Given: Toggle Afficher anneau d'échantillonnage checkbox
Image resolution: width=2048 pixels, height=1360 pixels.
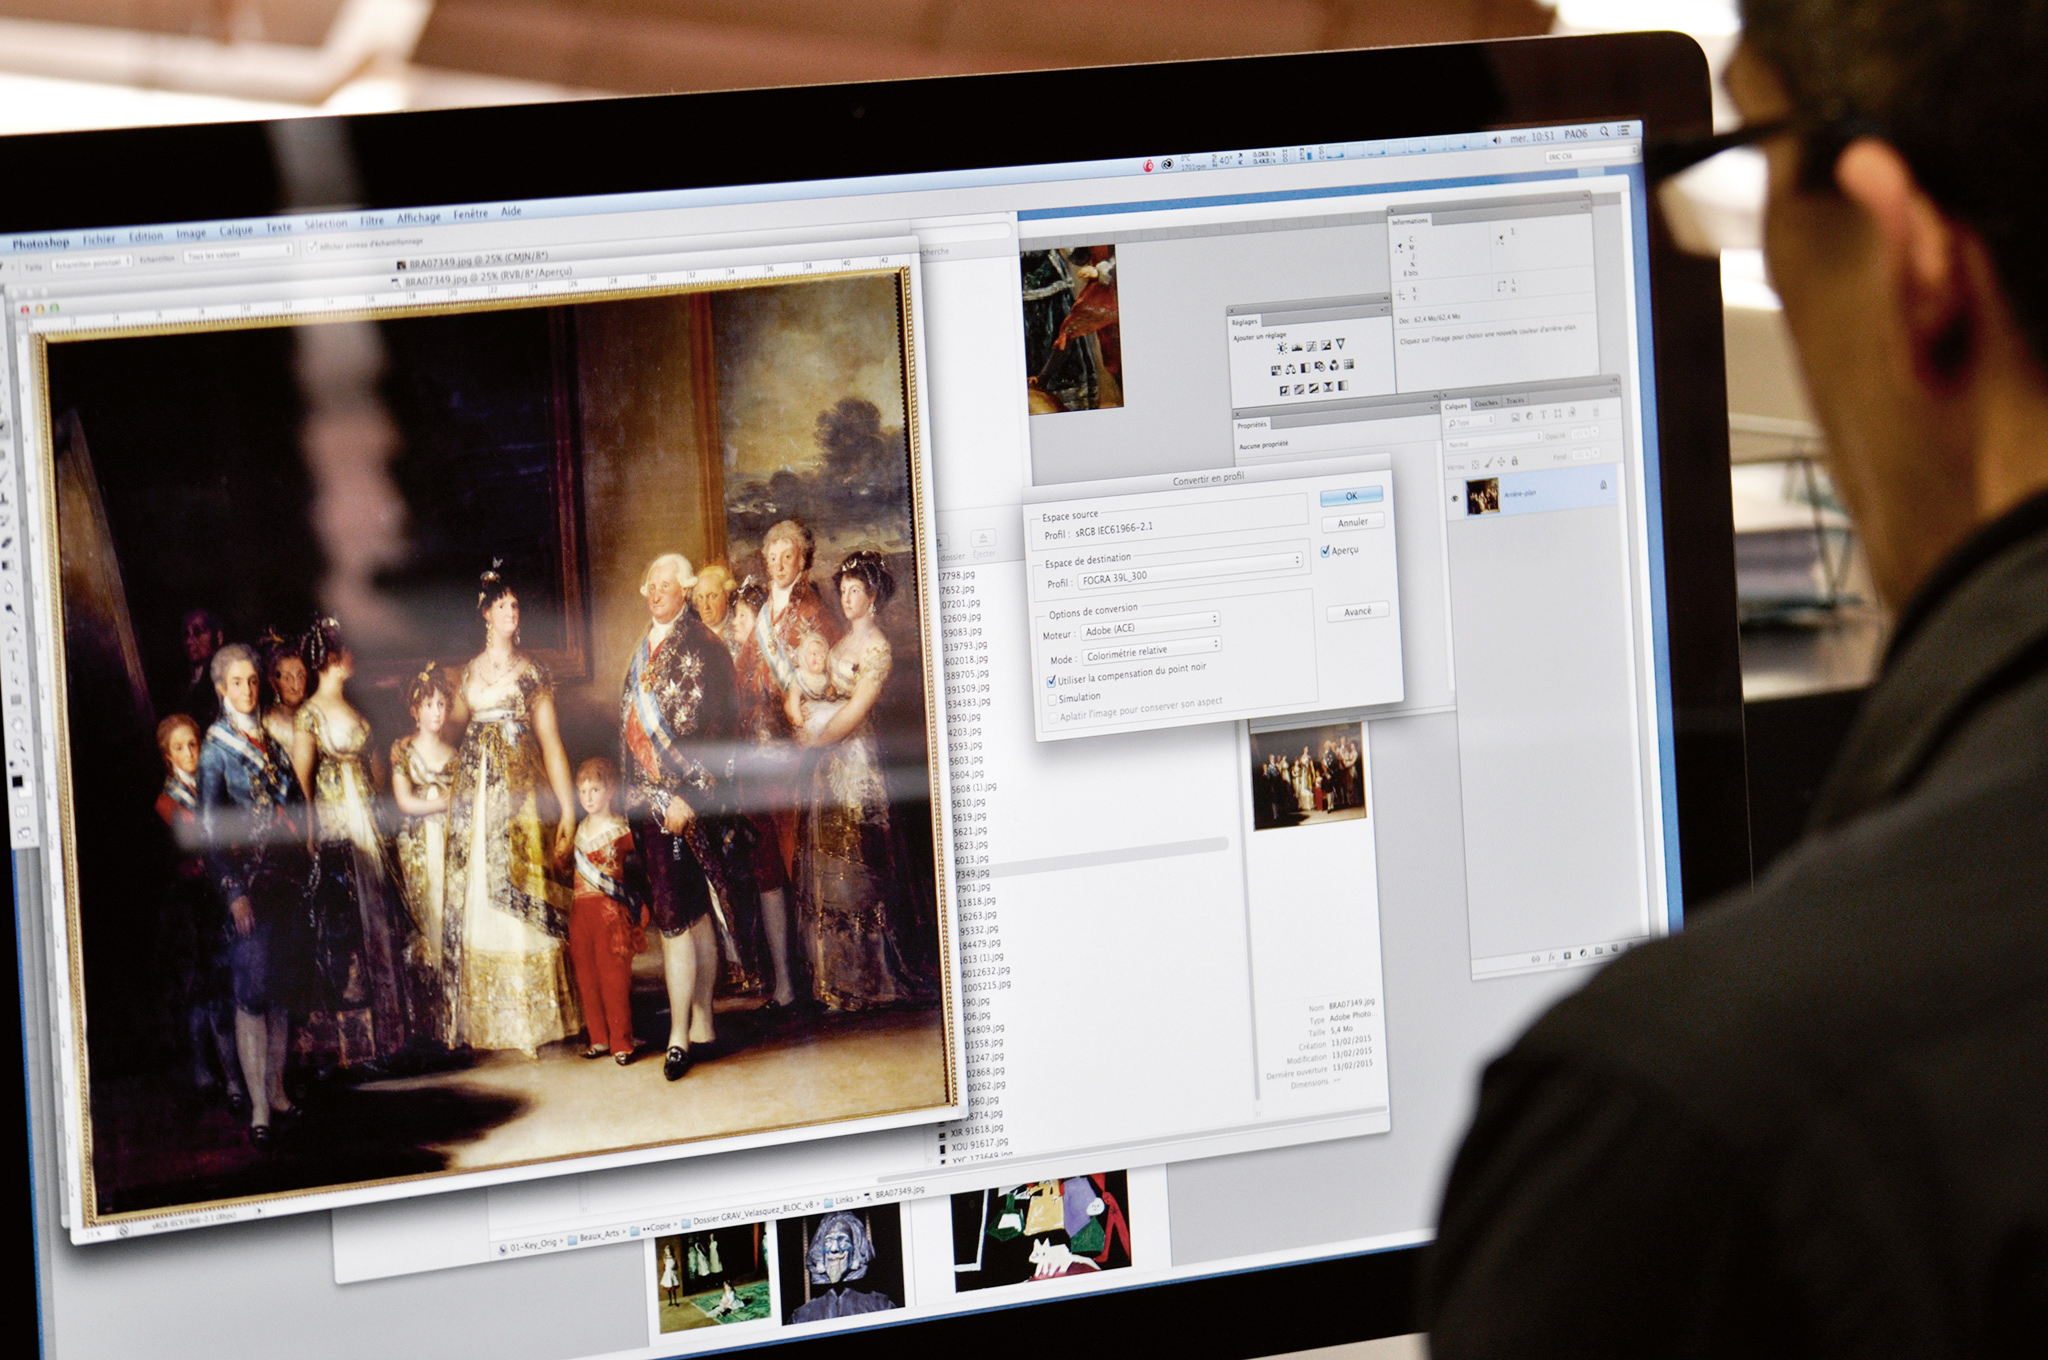Looking at the screenshot, I should tap(313, 246).
